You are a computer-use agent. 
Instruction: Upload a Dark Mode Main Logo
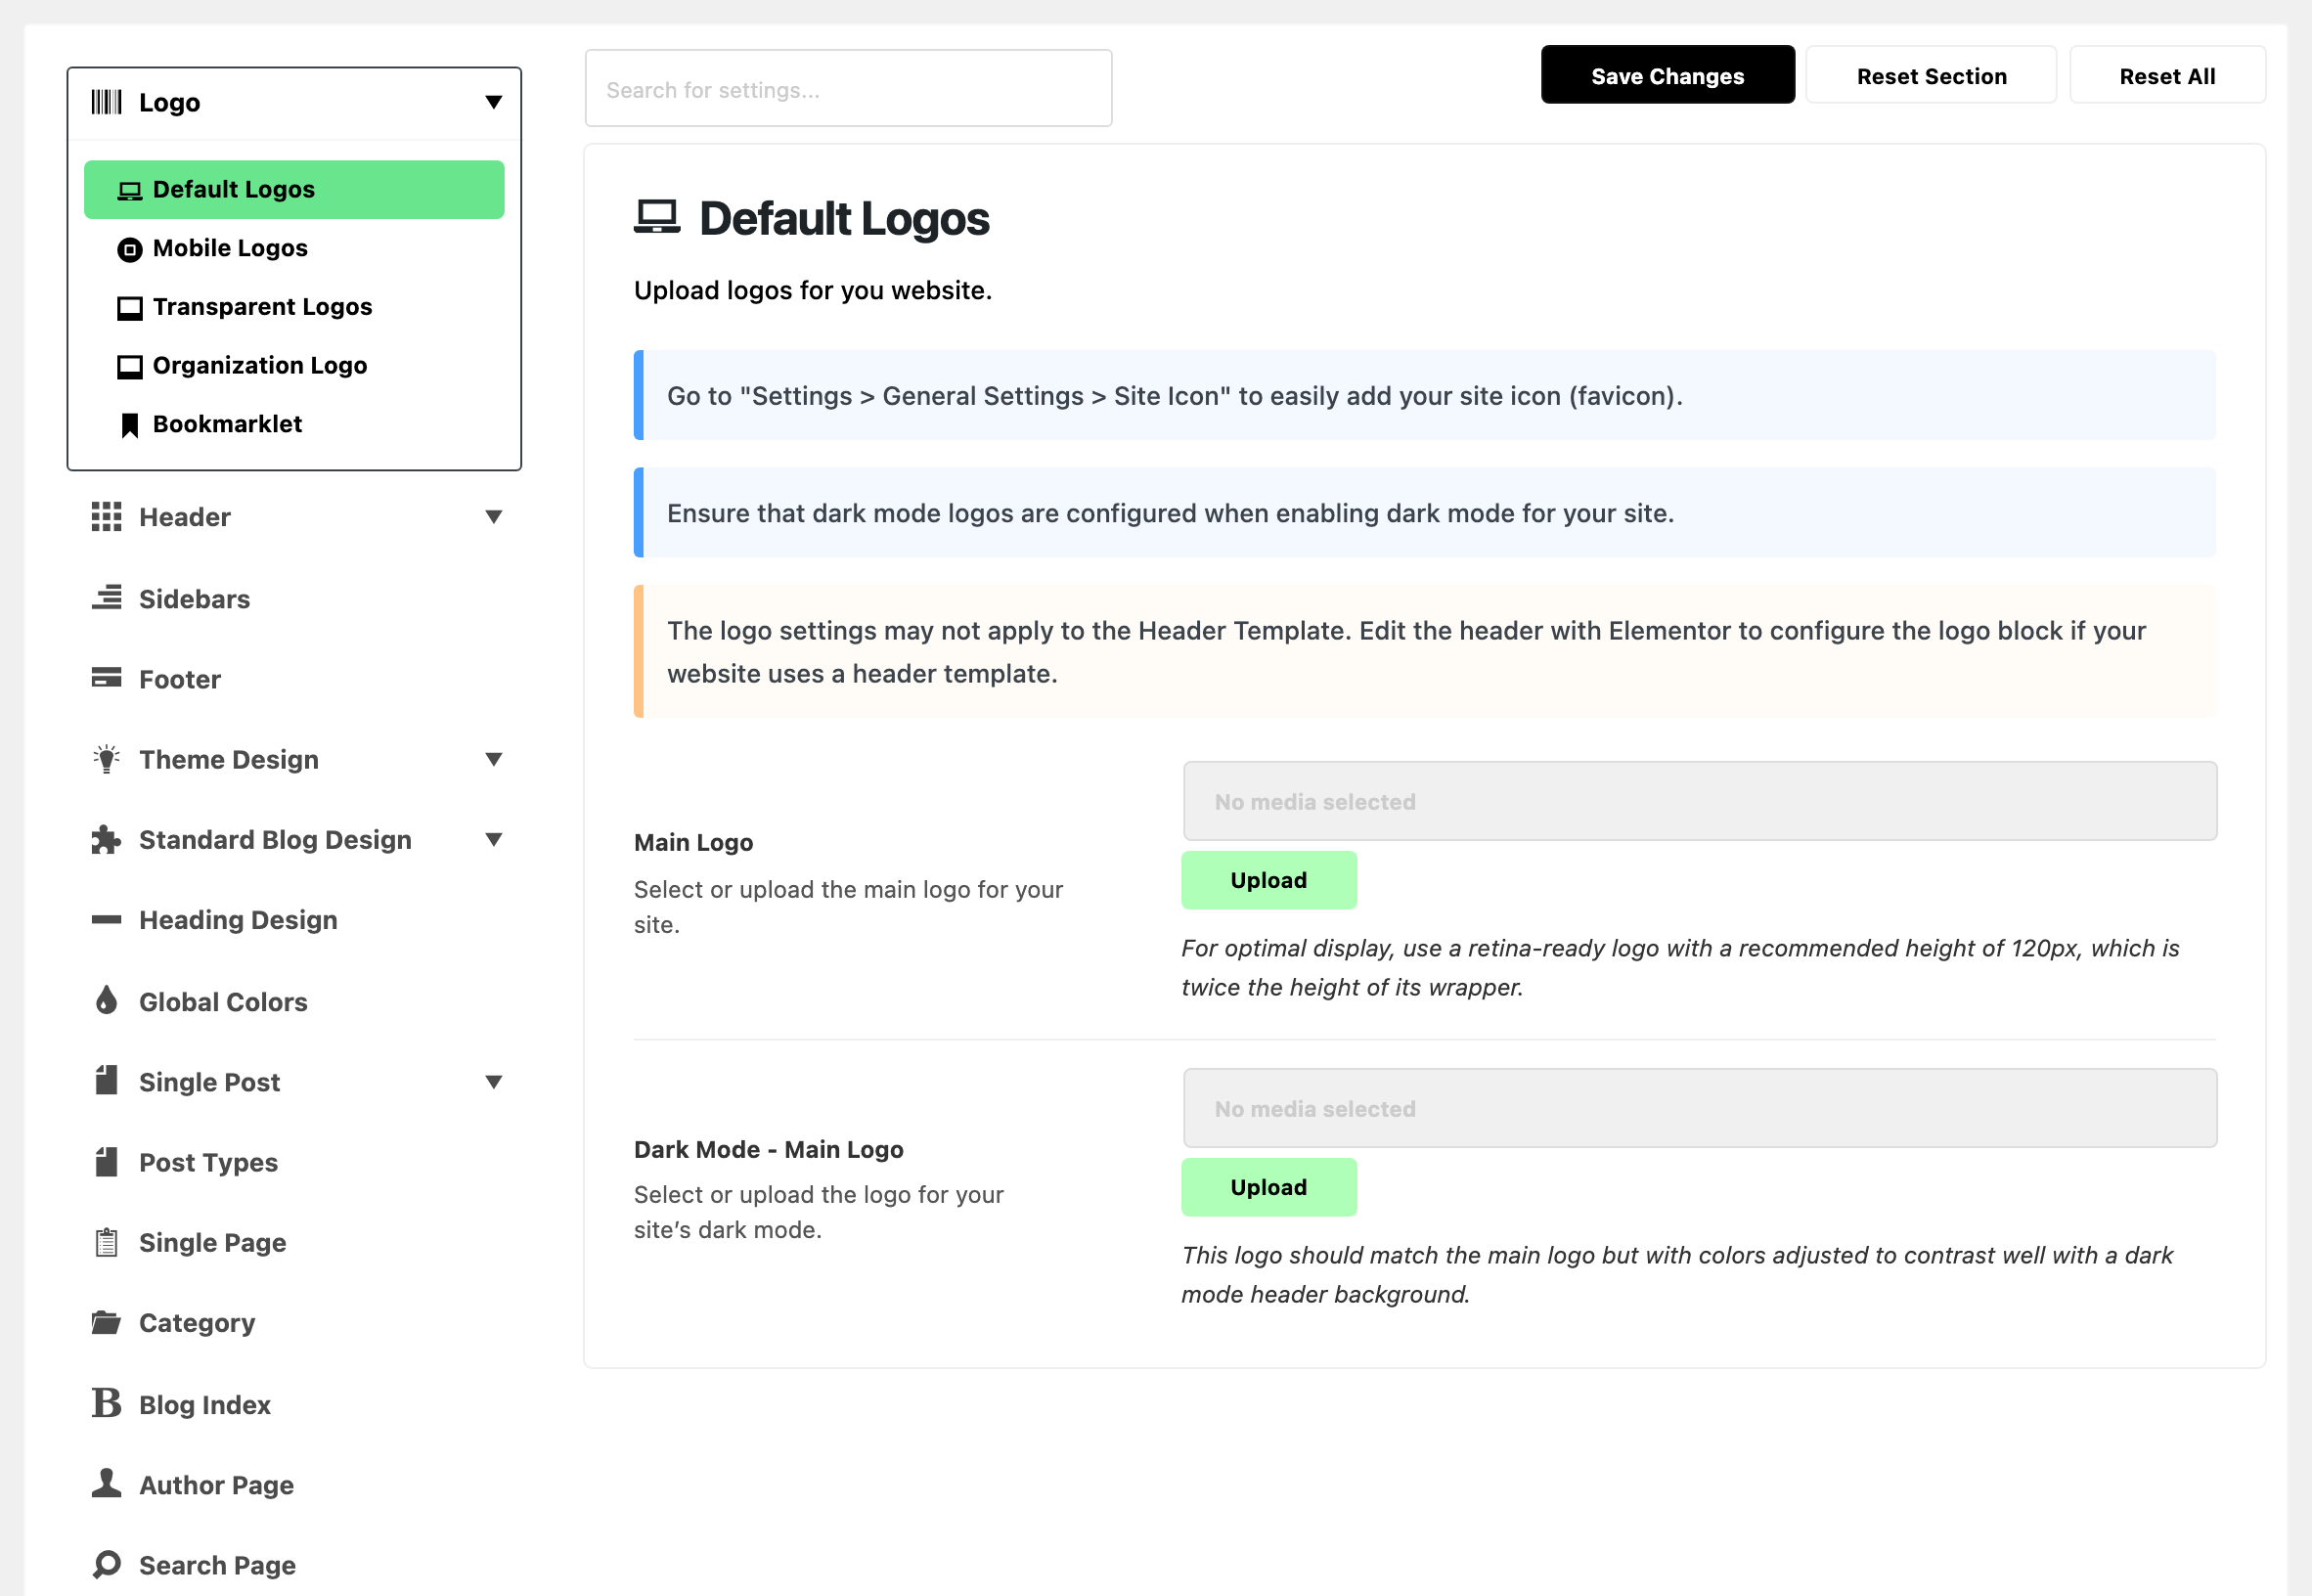[x=1268, y=1187]
